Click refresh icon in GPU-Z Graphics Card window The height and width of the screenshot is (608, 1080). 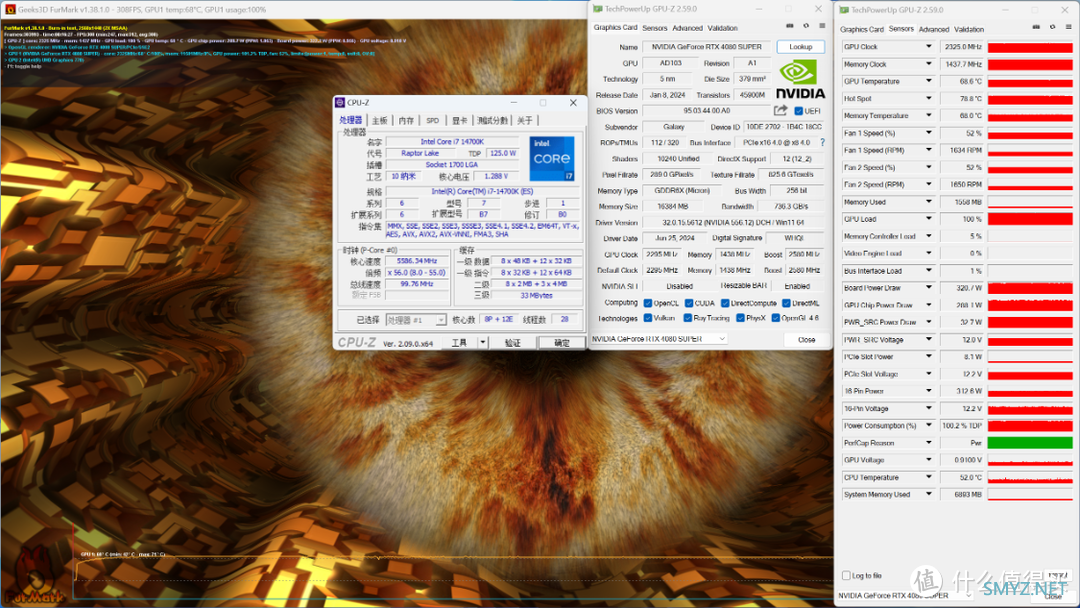806,26
